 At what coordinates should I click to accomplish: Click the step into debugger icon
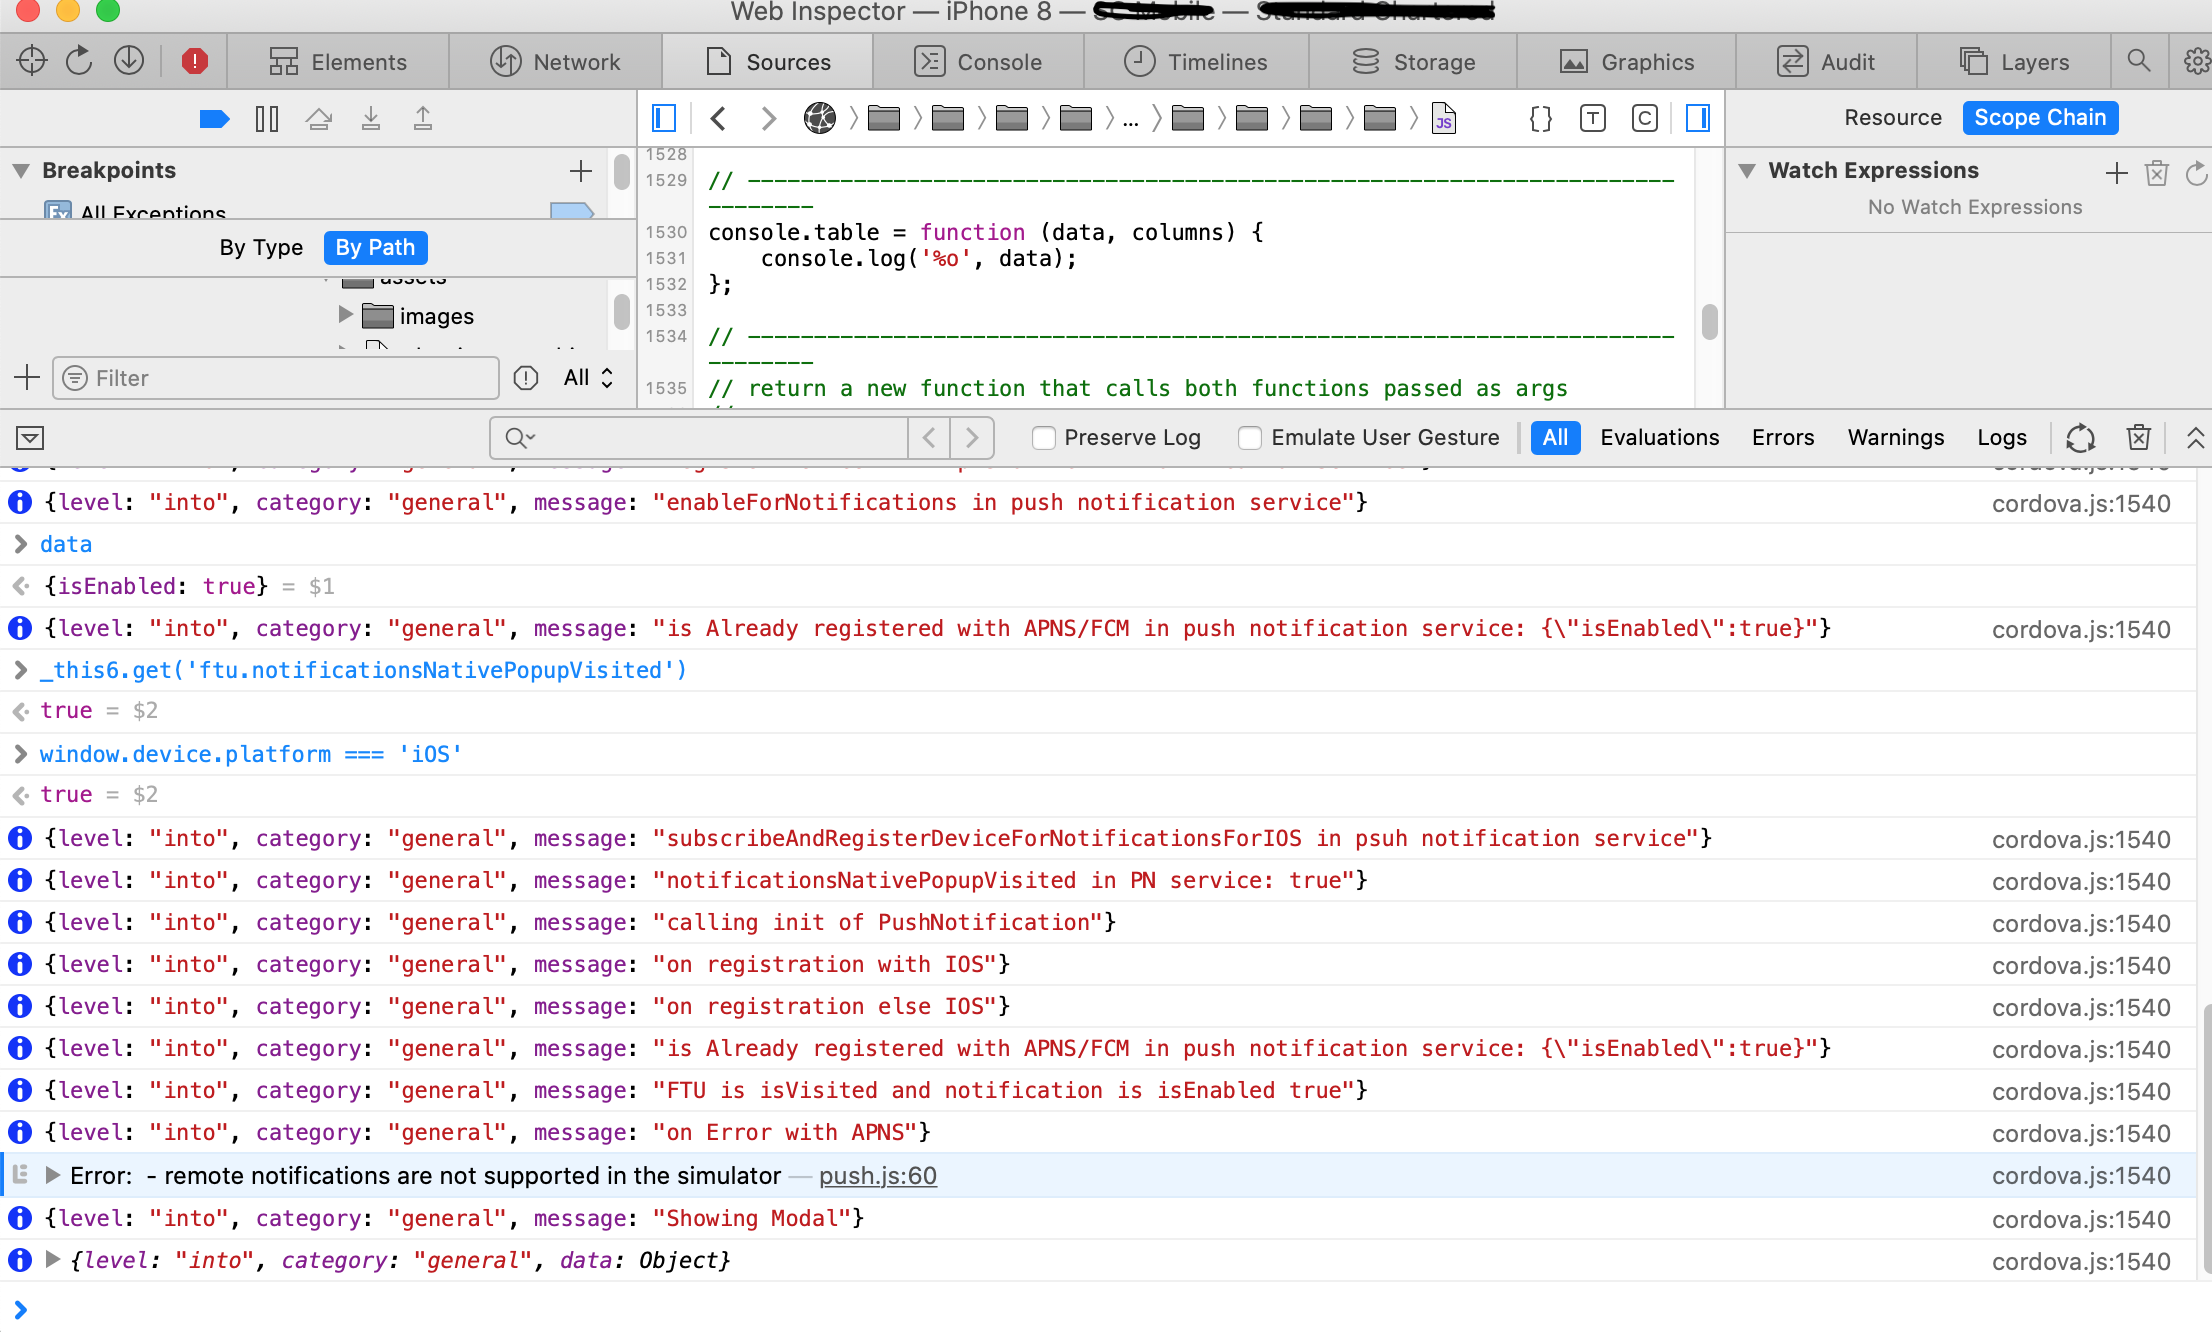point(371,118)
